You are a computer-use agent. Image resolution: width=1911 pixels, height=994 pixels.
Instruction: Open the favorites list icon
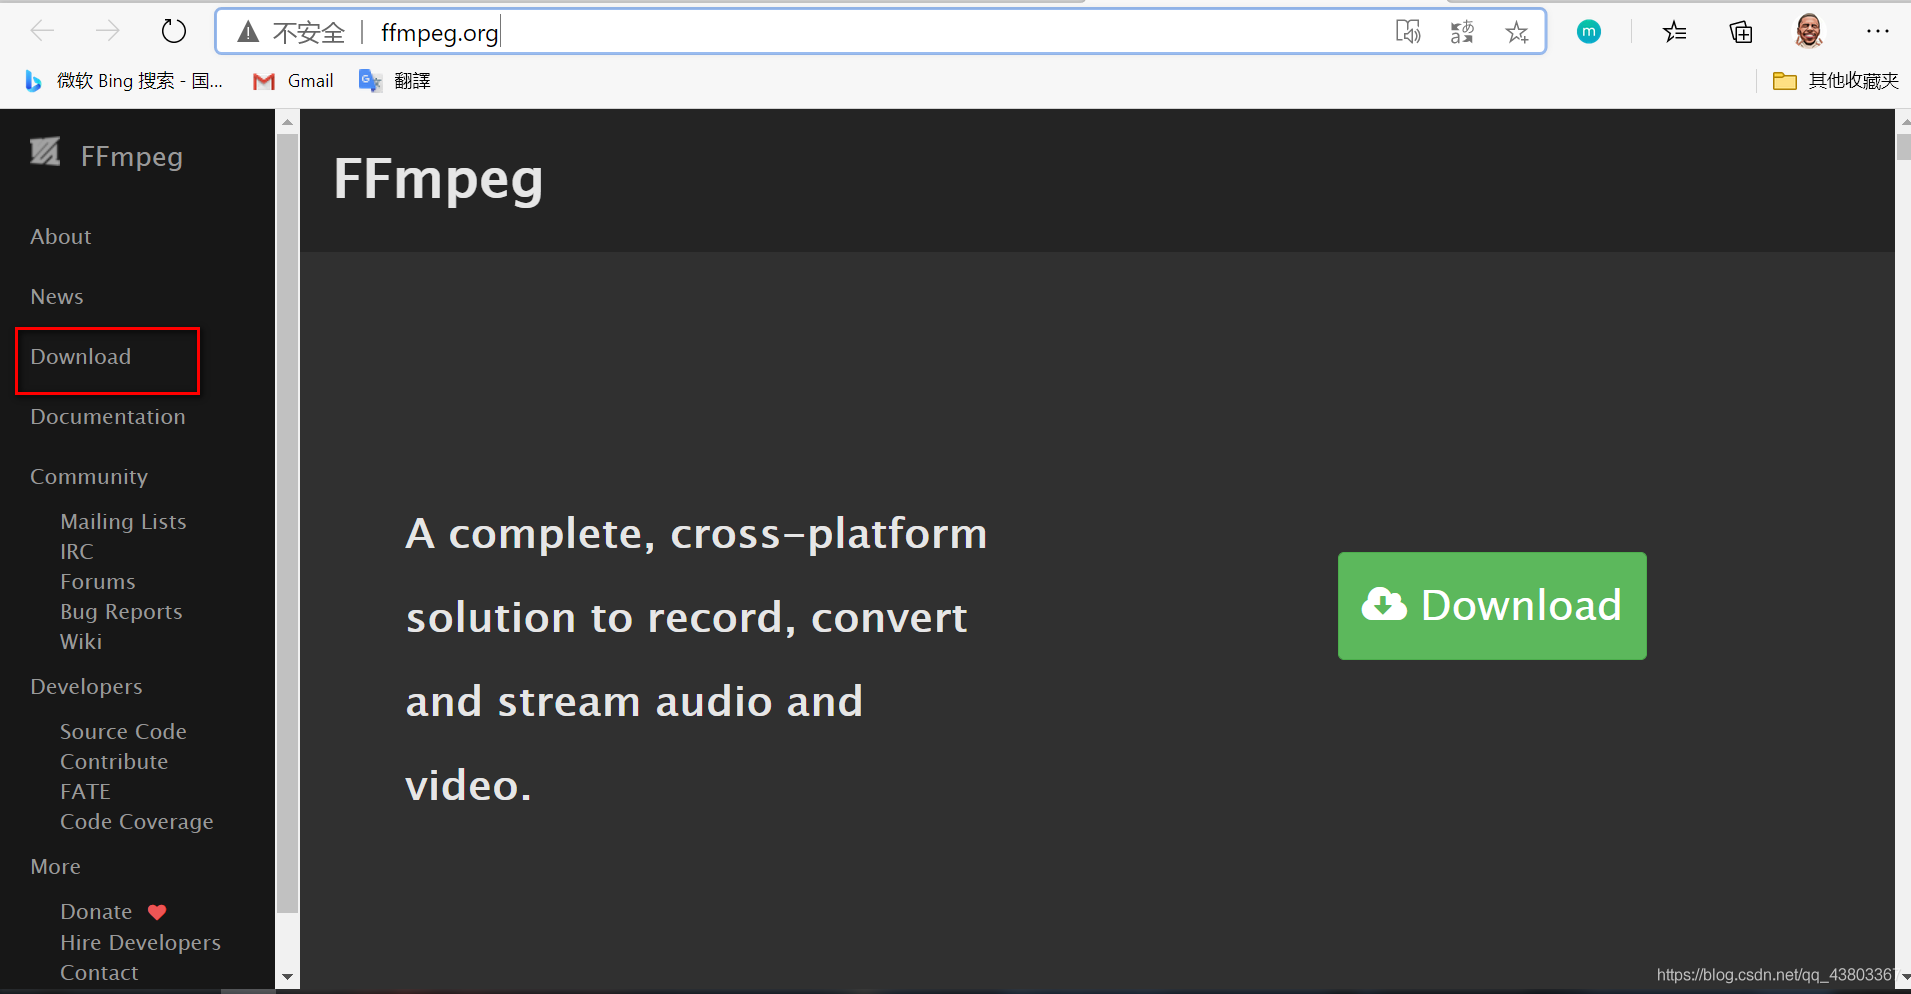pyautogui.click(x=1674, y=32)
